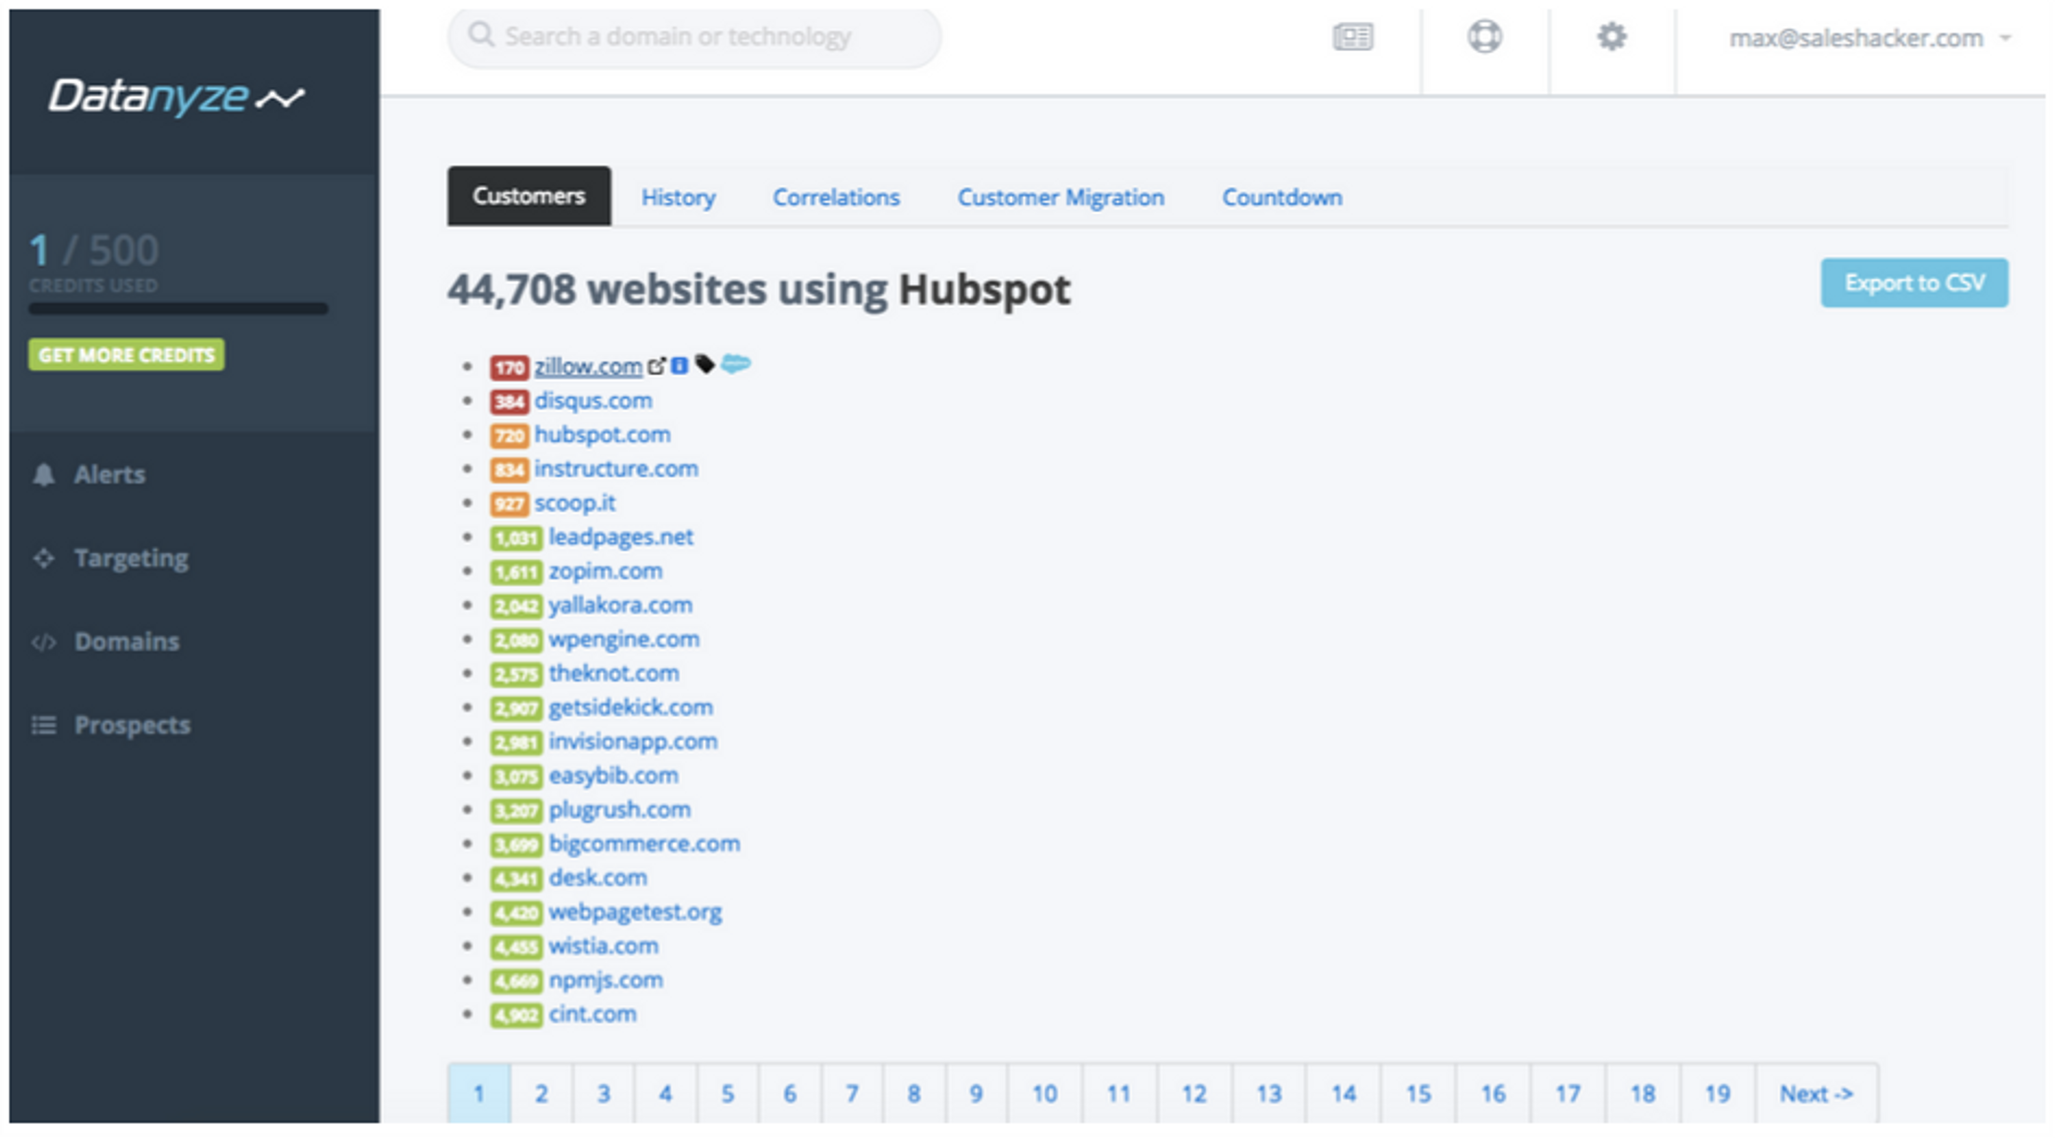Click the black tag icon beside zillow.com
This screenshot has height=1138, width=2056.
point(705,364)
